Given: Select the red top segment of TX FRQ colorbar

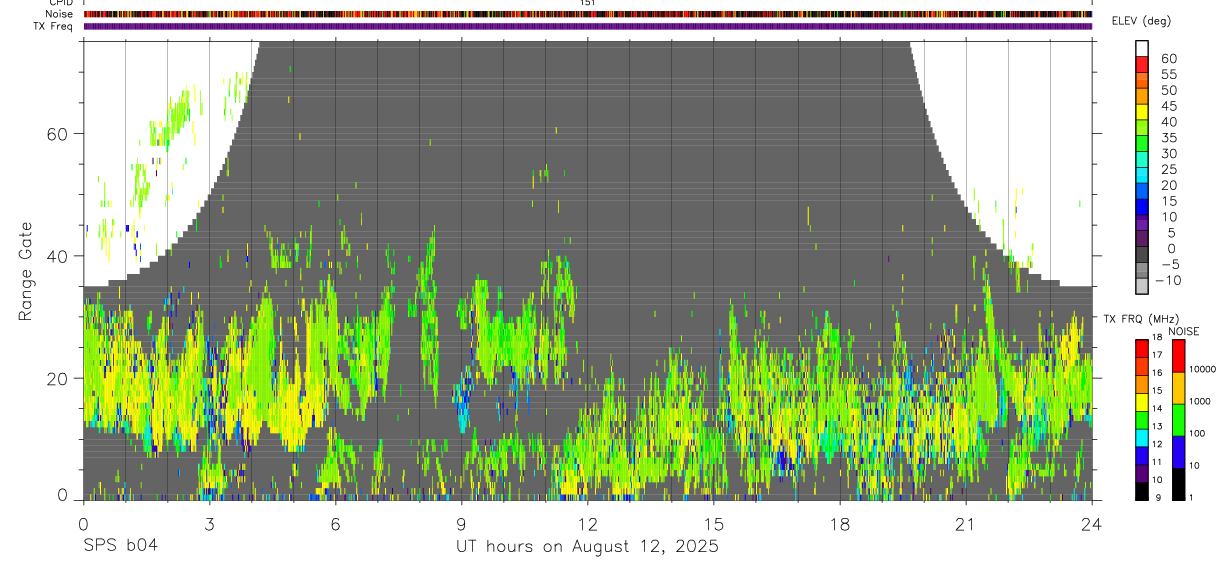Looking at the screenshot, I should 1141,348.
